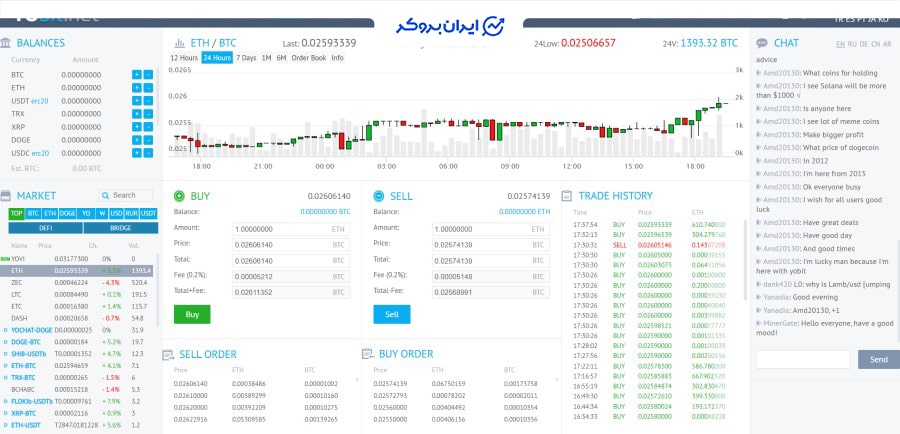Select the TOP market filter

coord(16,213)
